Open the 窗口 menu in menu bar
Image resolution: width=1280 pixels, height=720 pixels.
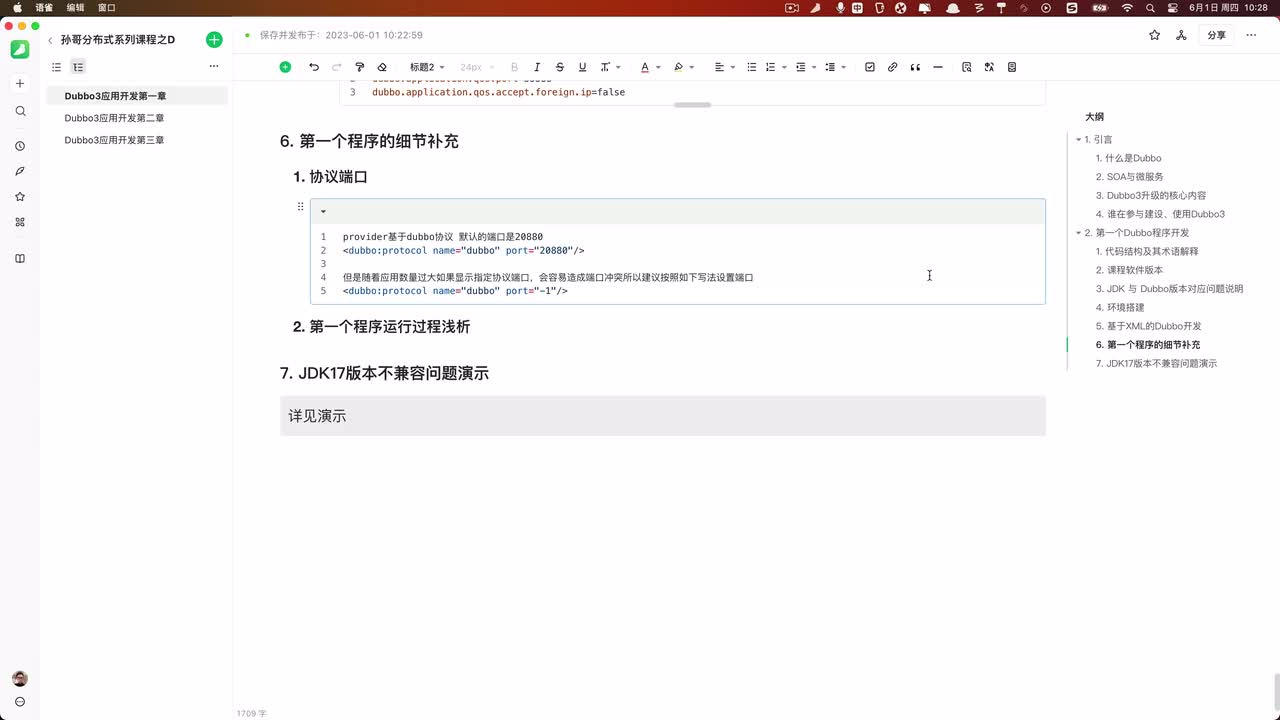pyautogui.click(x=106, y=7)
